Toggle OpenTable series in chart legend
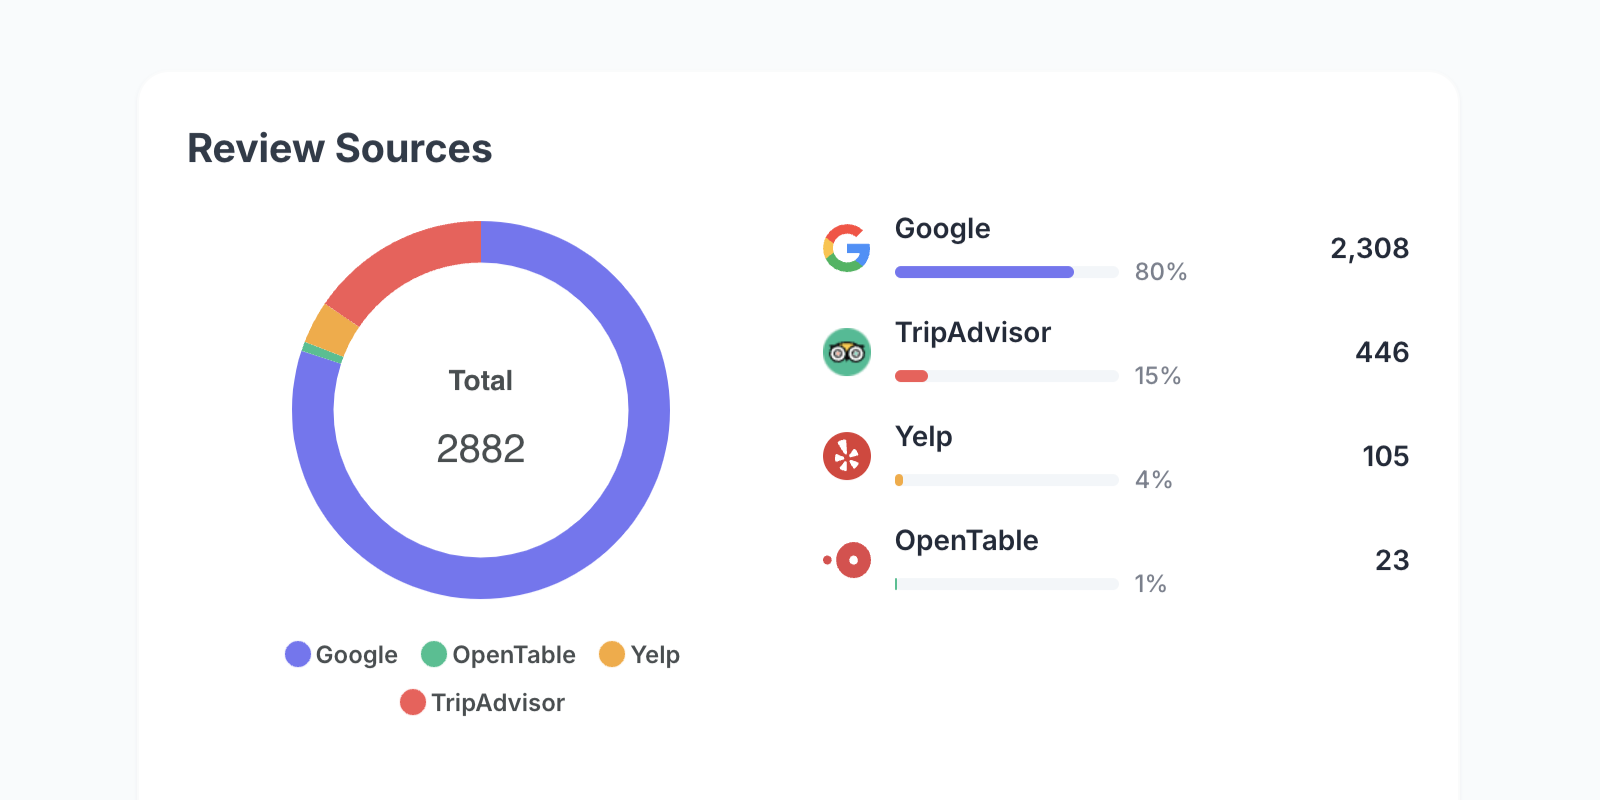This screenshot has width=1600, height=800. pyautogui.click(x=499, y=655)
